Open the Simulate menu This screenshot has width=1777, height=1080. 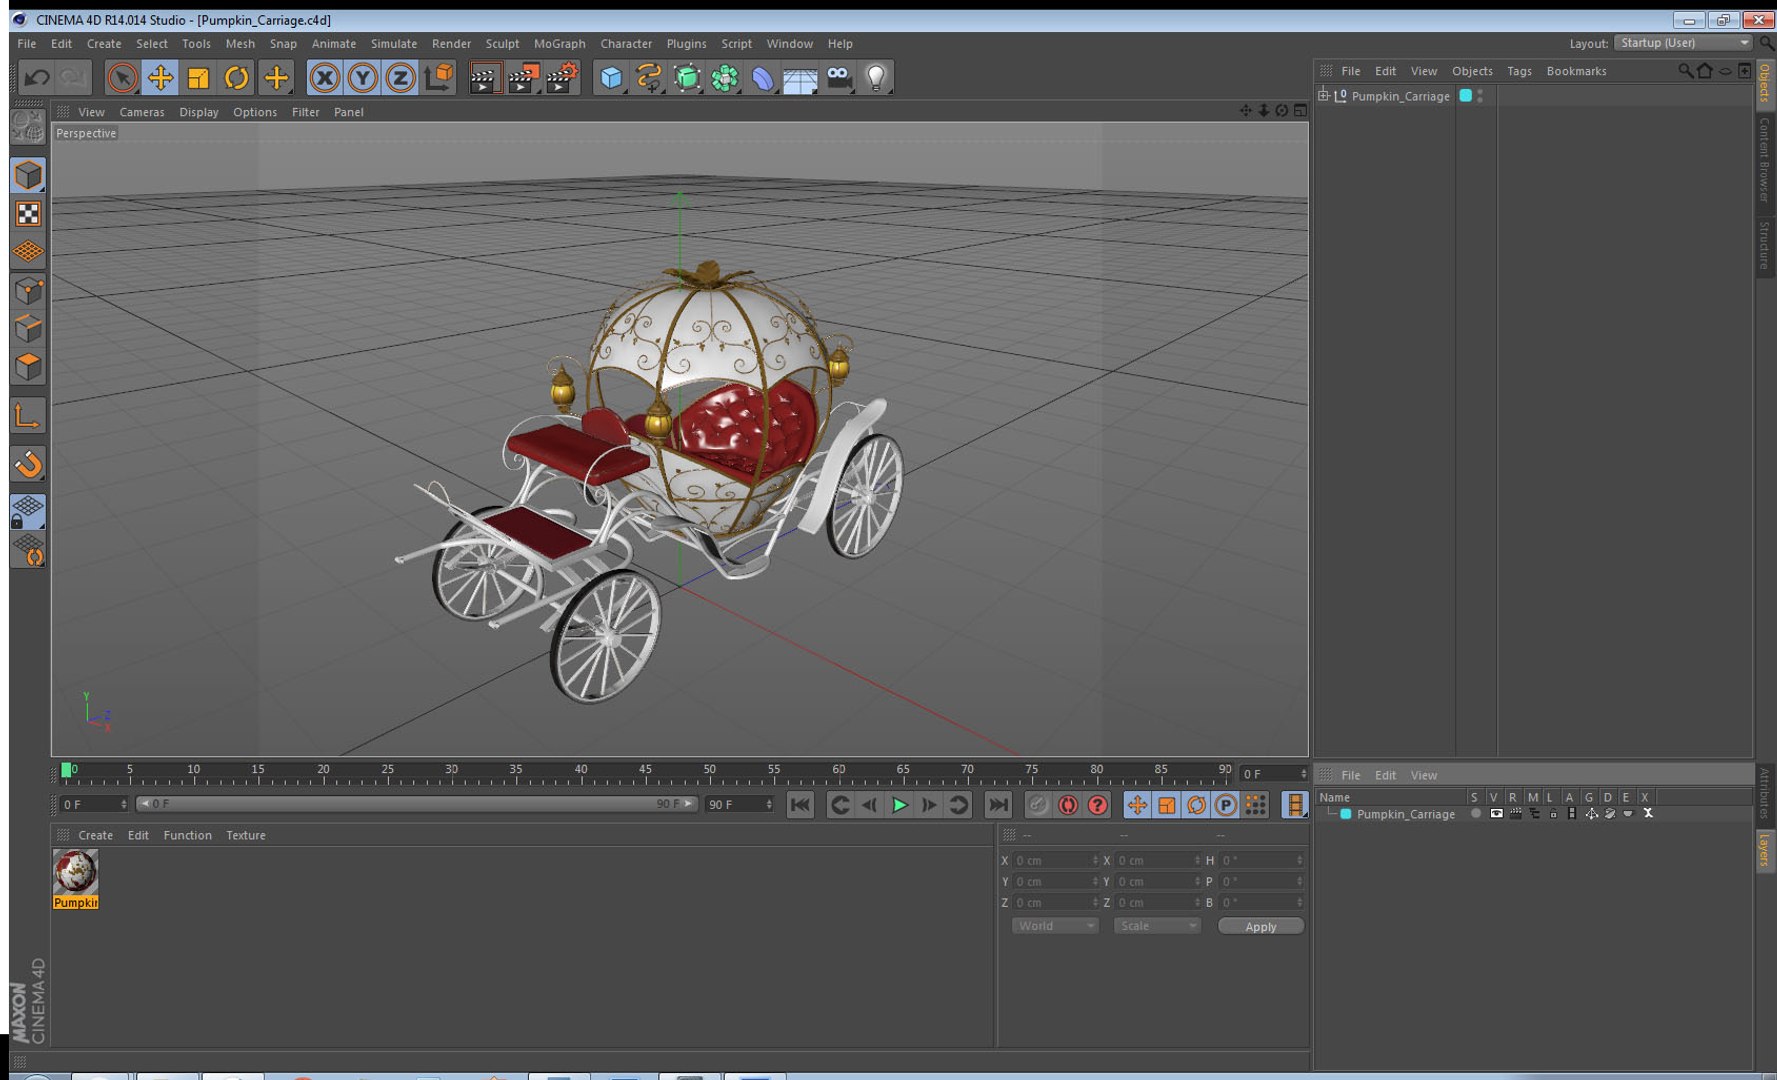(x=394, y=44)
